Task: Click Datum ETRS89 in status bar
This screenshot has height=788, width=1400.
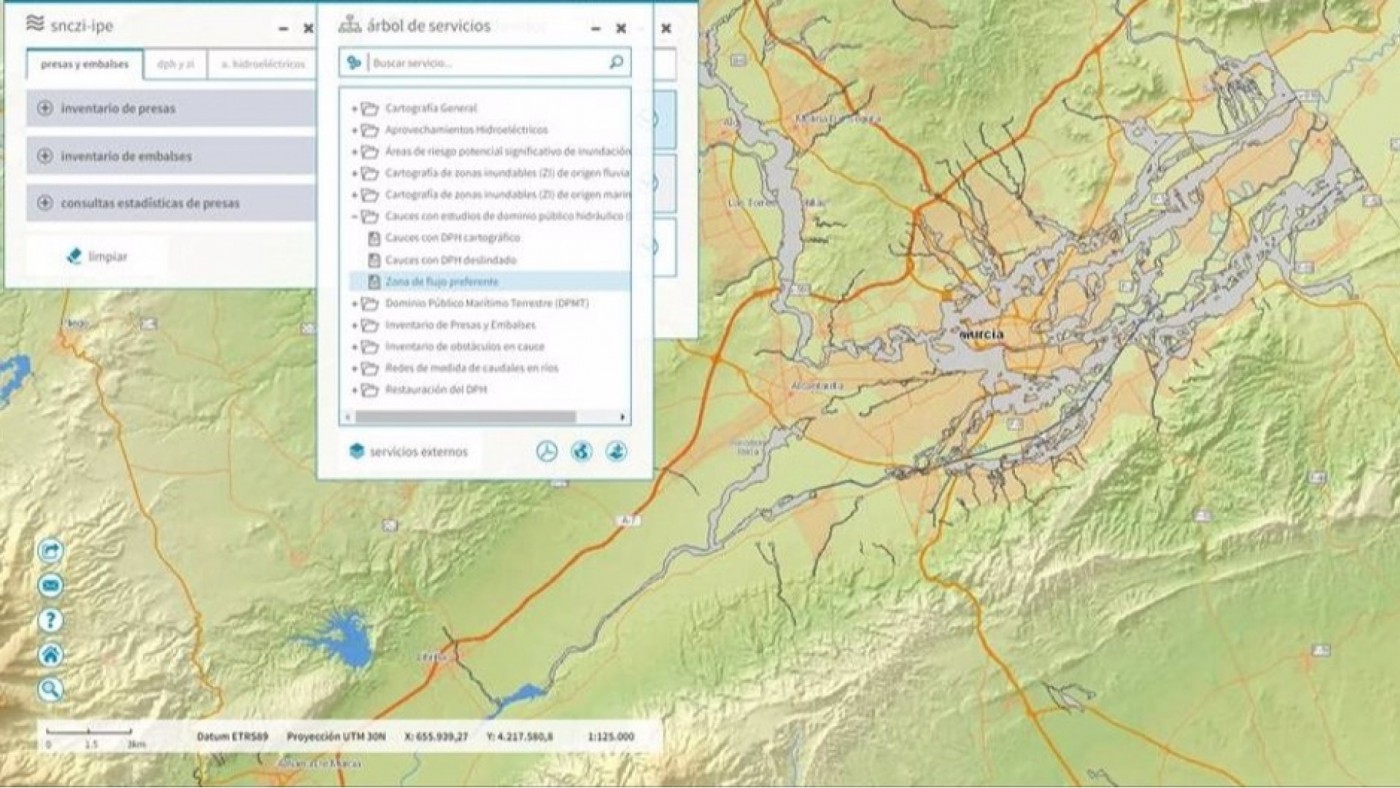Action: [x=231, y=736]
